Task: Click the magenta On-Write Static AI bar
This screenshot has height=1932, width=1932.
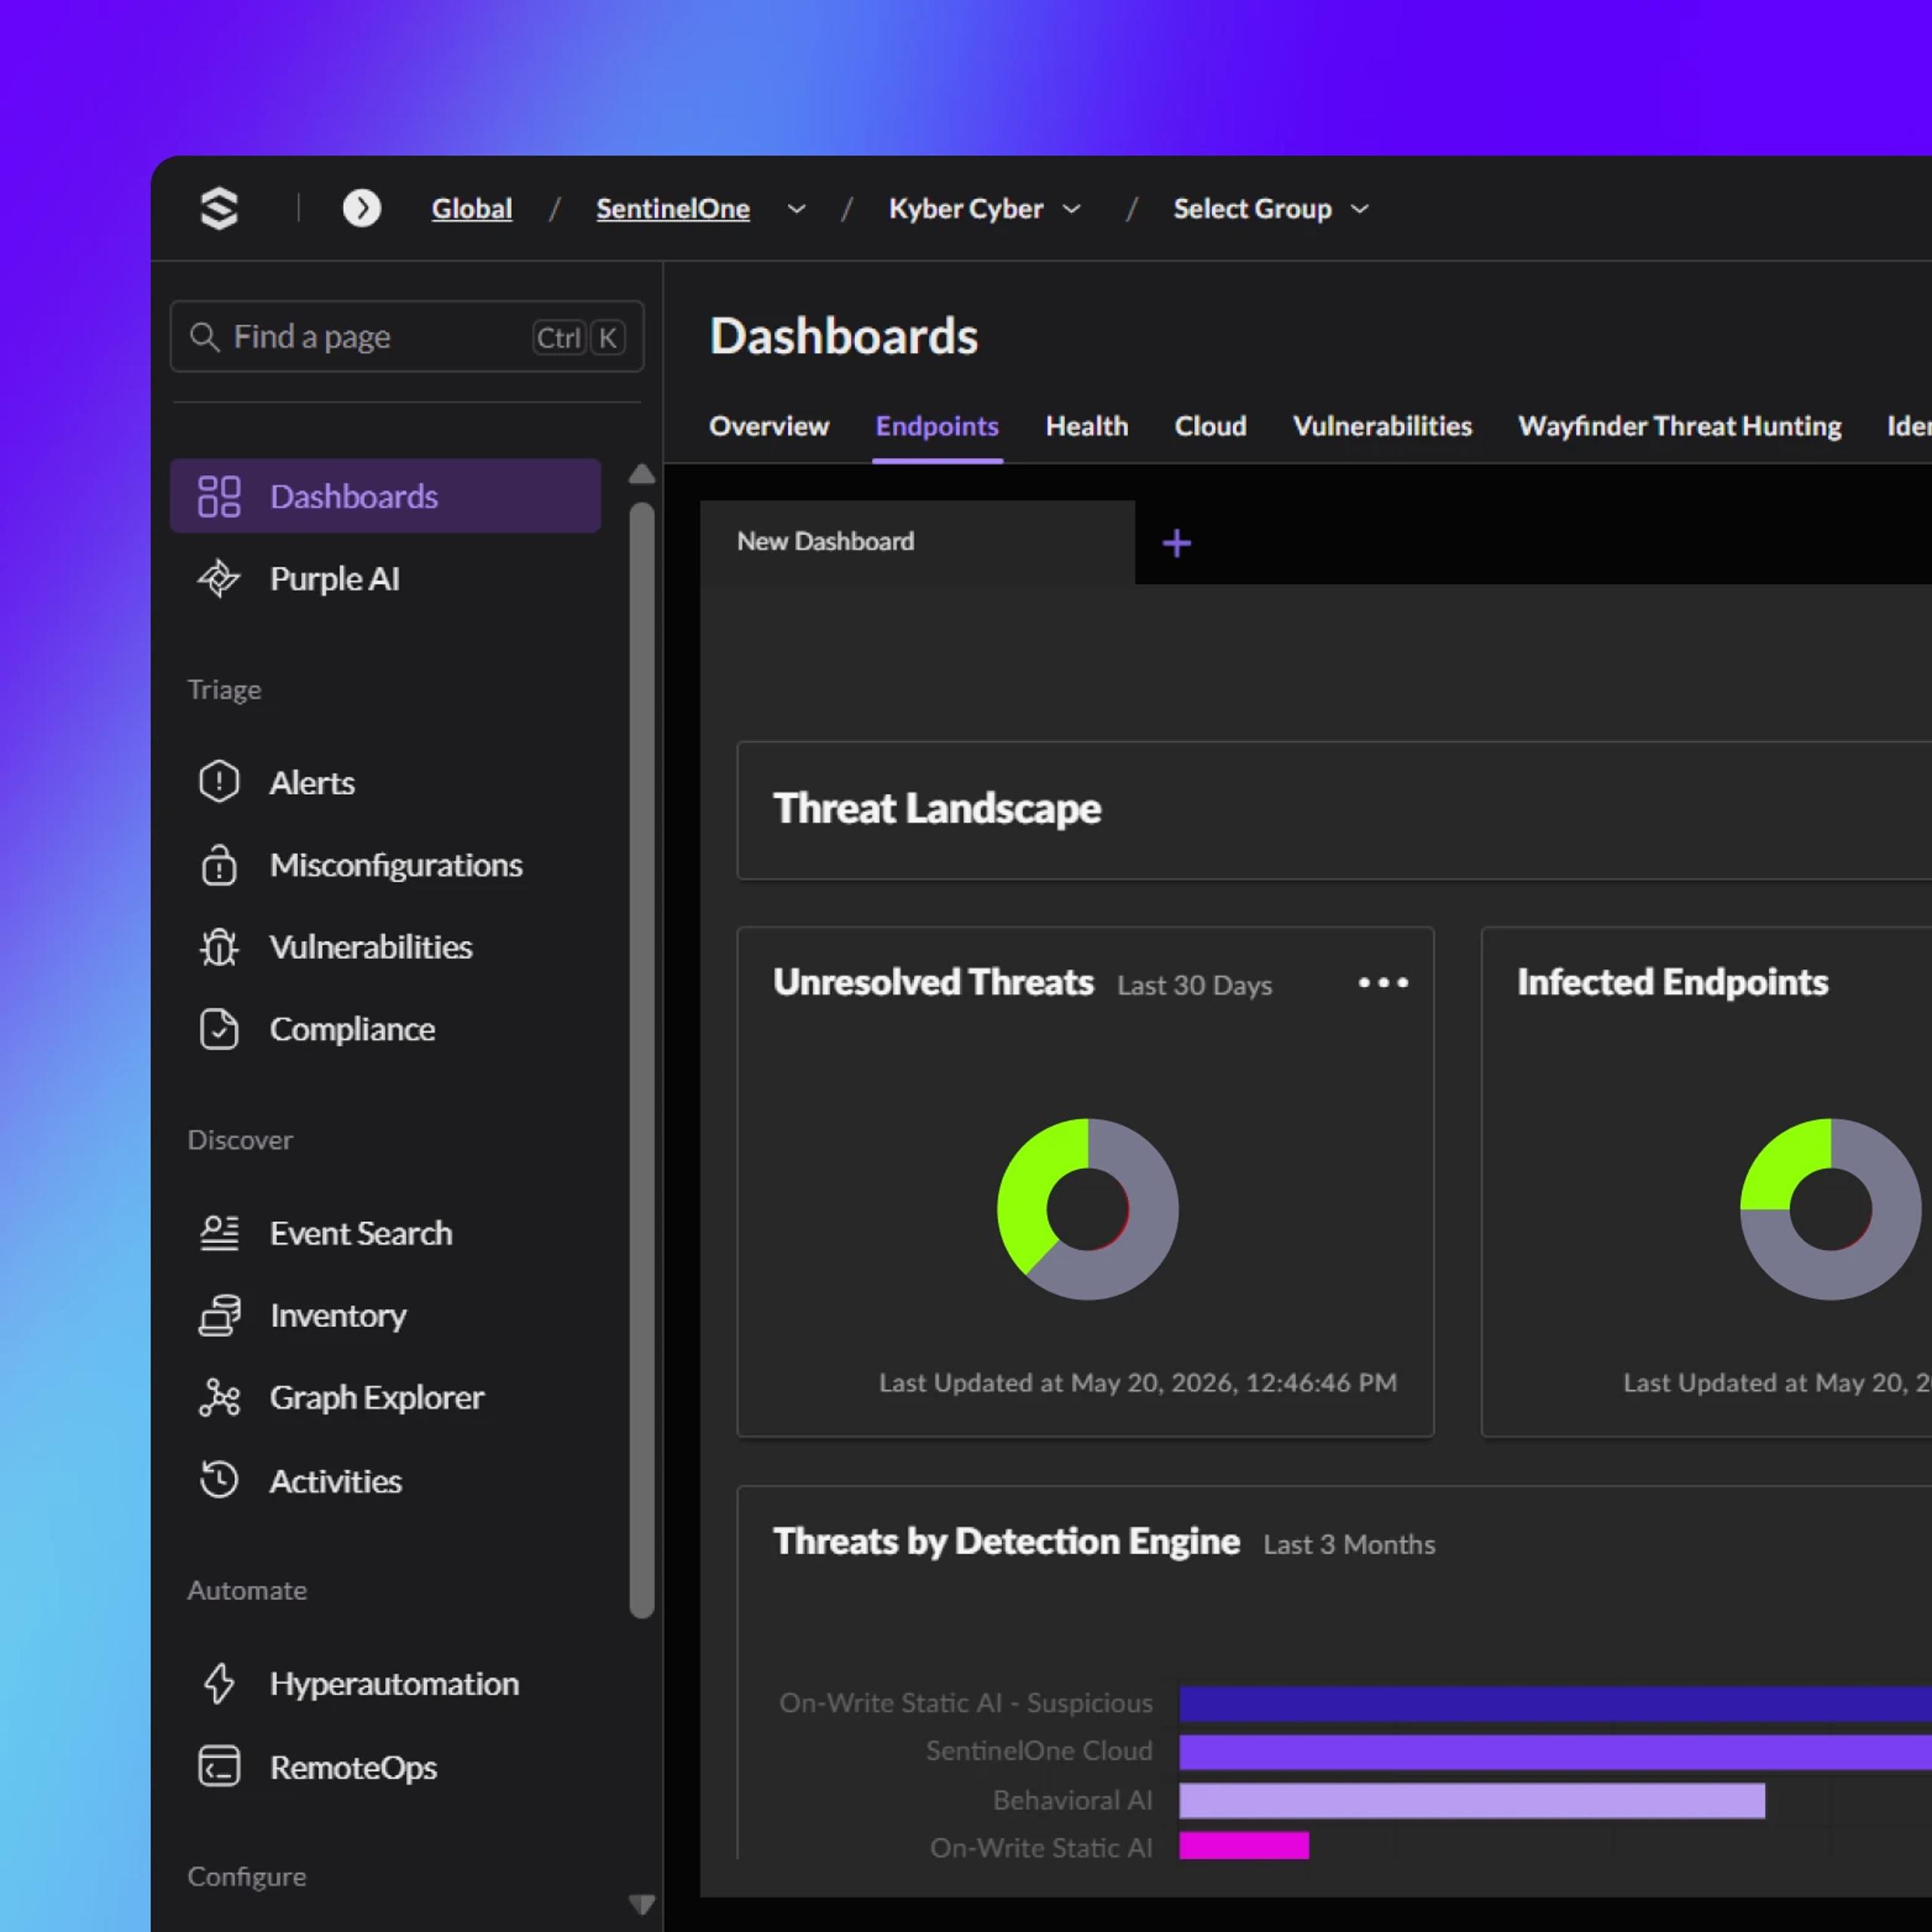Action: point(1244,1846)
